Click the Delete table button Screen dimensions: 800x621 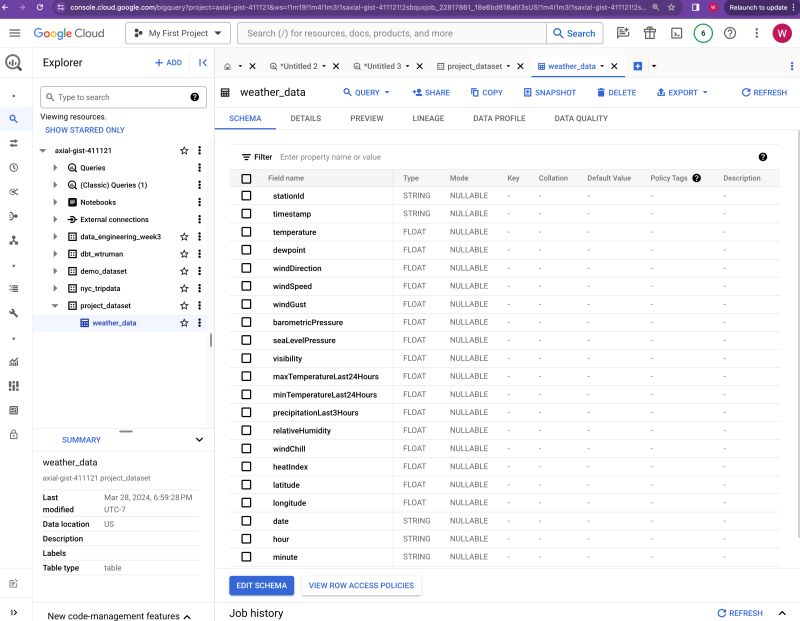click(616, 92)
